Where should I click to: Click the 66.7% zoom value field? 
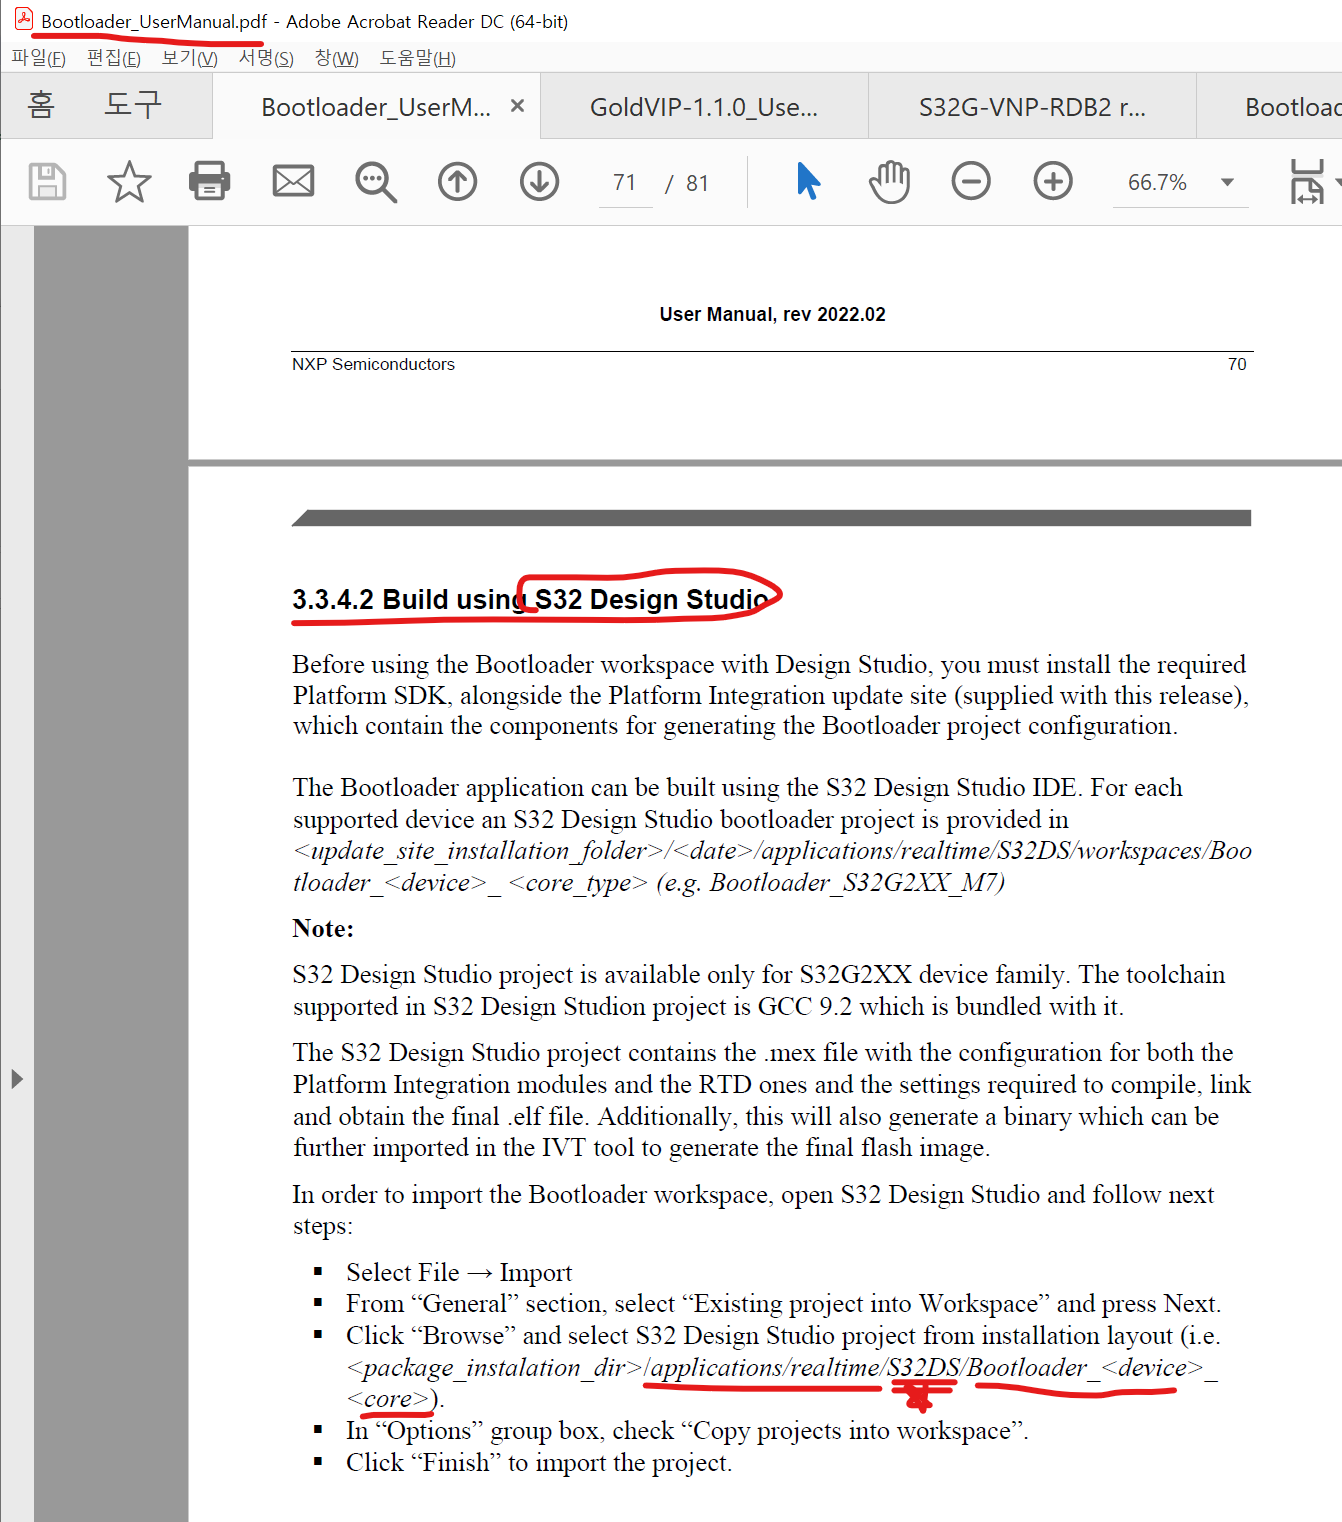pyautogui.click(x=1157, y=183)
